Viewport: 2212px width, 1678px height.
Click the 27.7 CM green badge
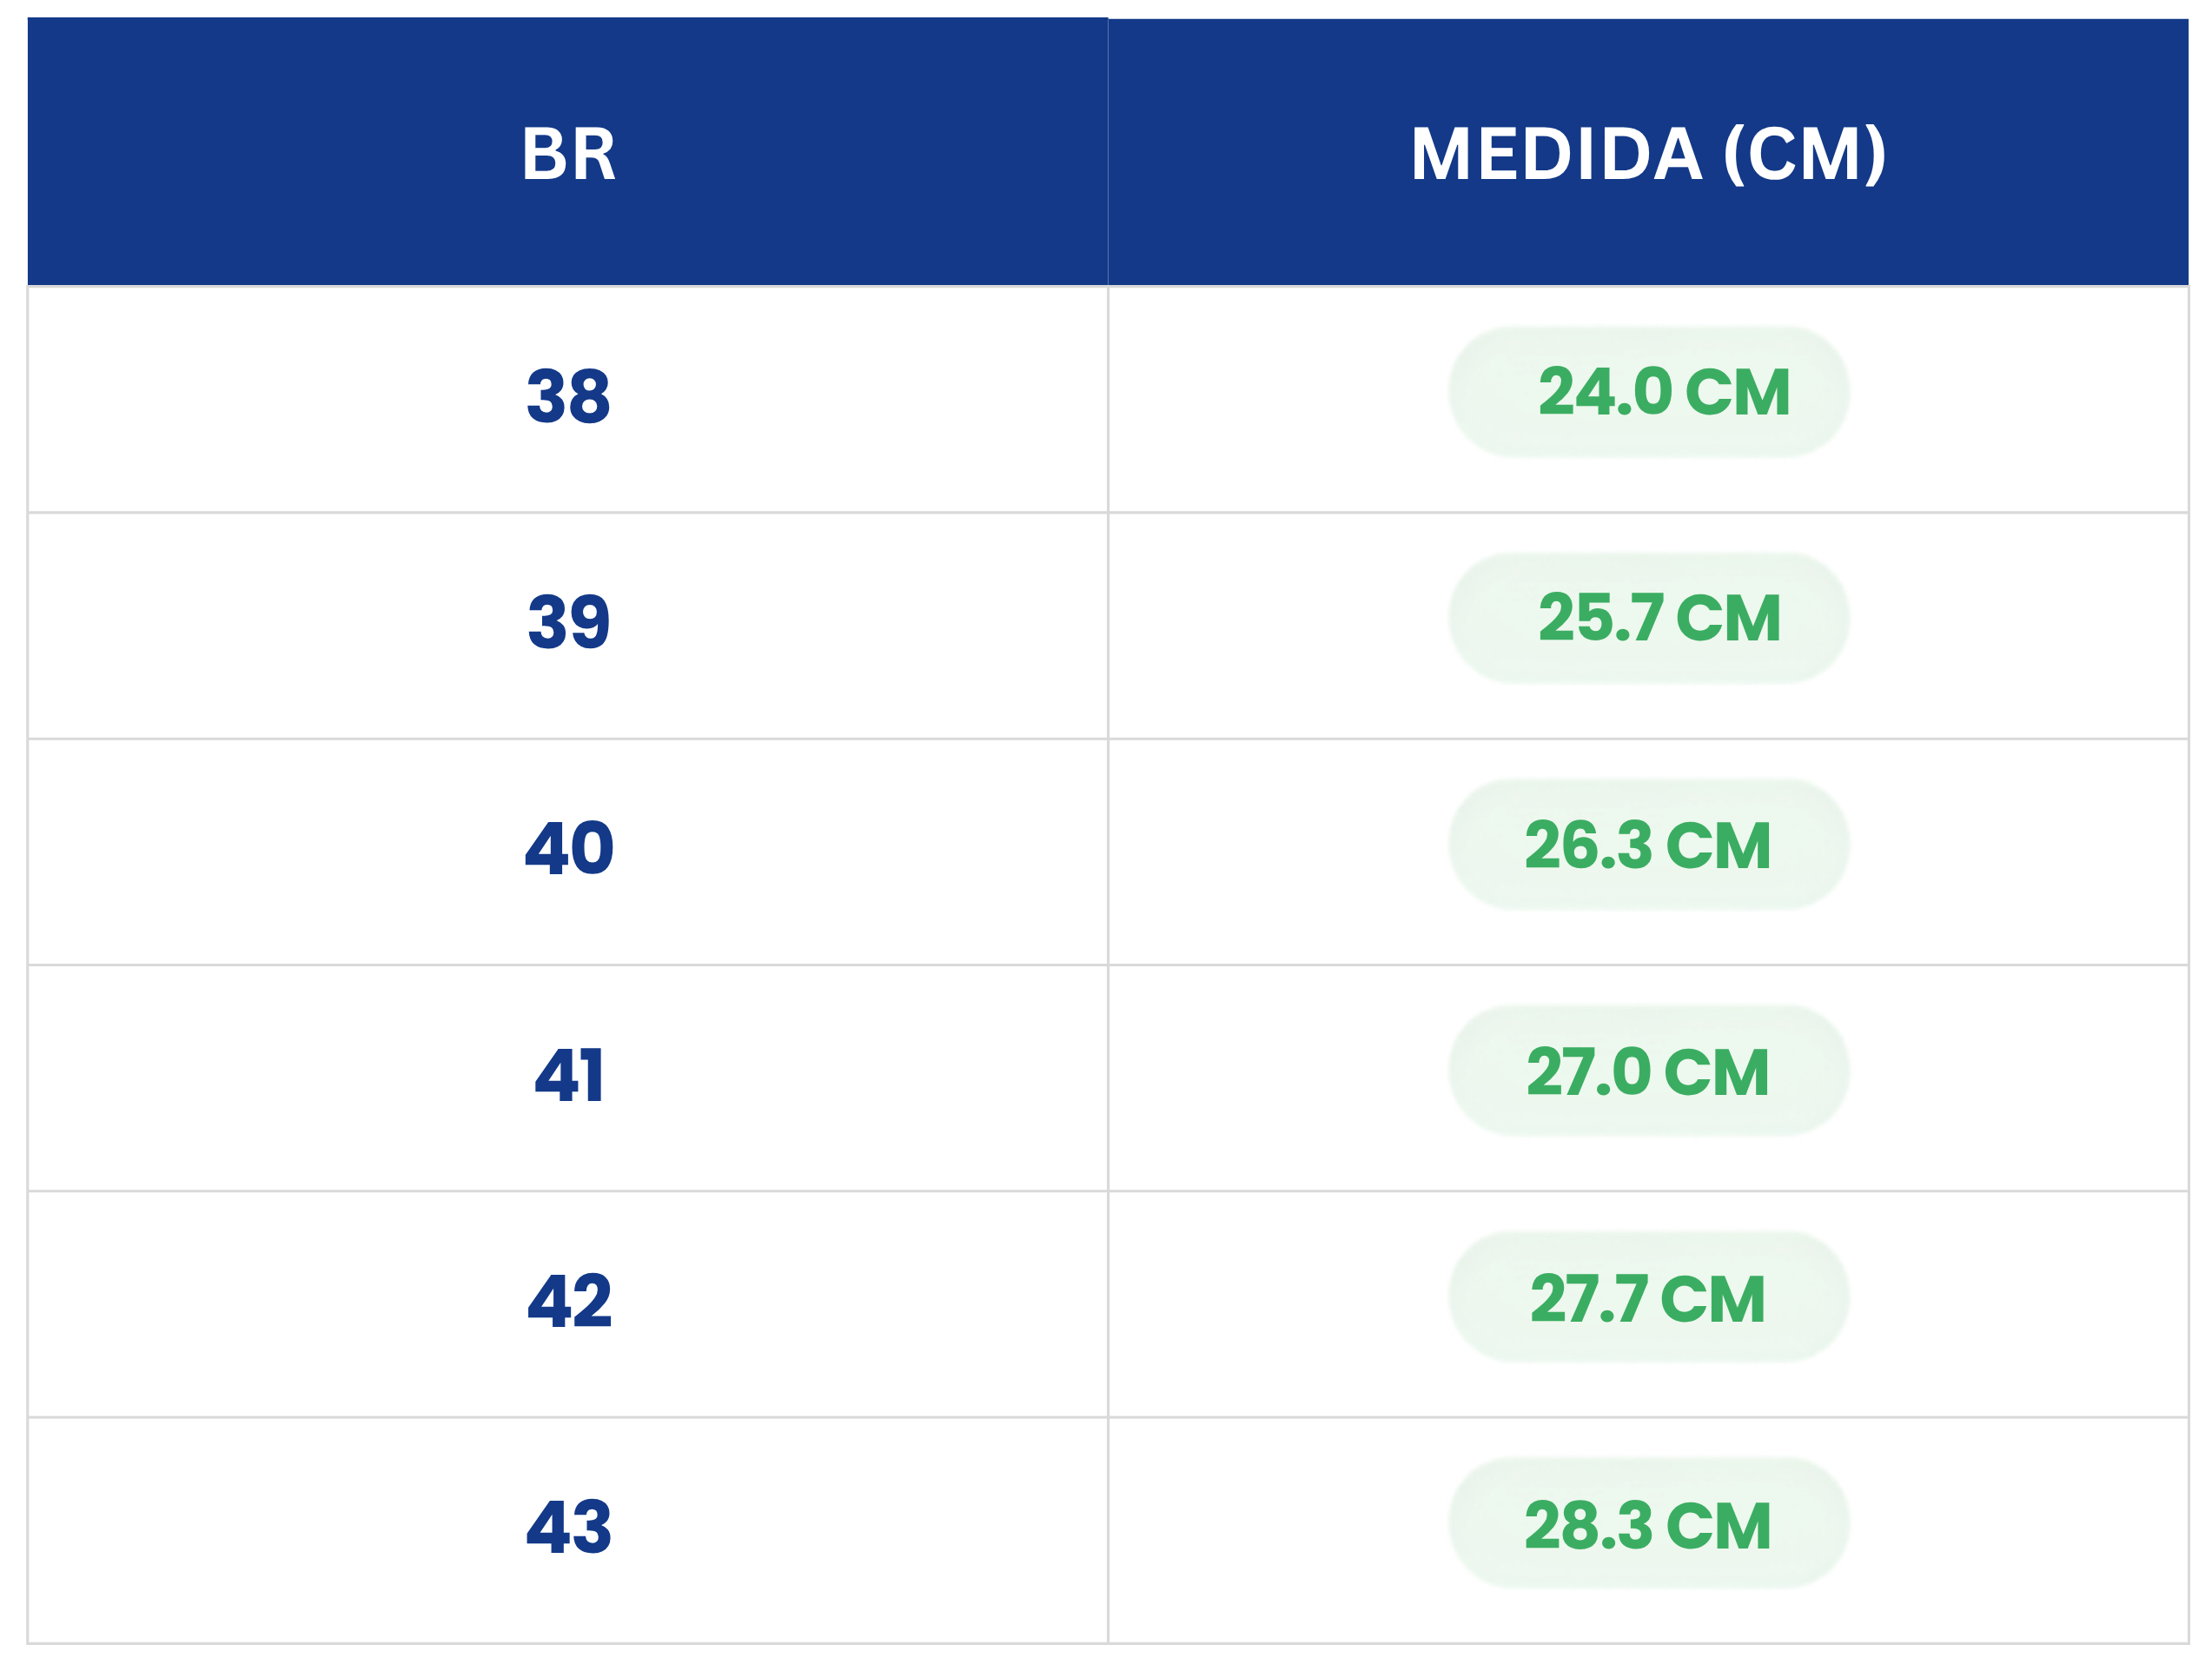click(x=1648, y=1297)
